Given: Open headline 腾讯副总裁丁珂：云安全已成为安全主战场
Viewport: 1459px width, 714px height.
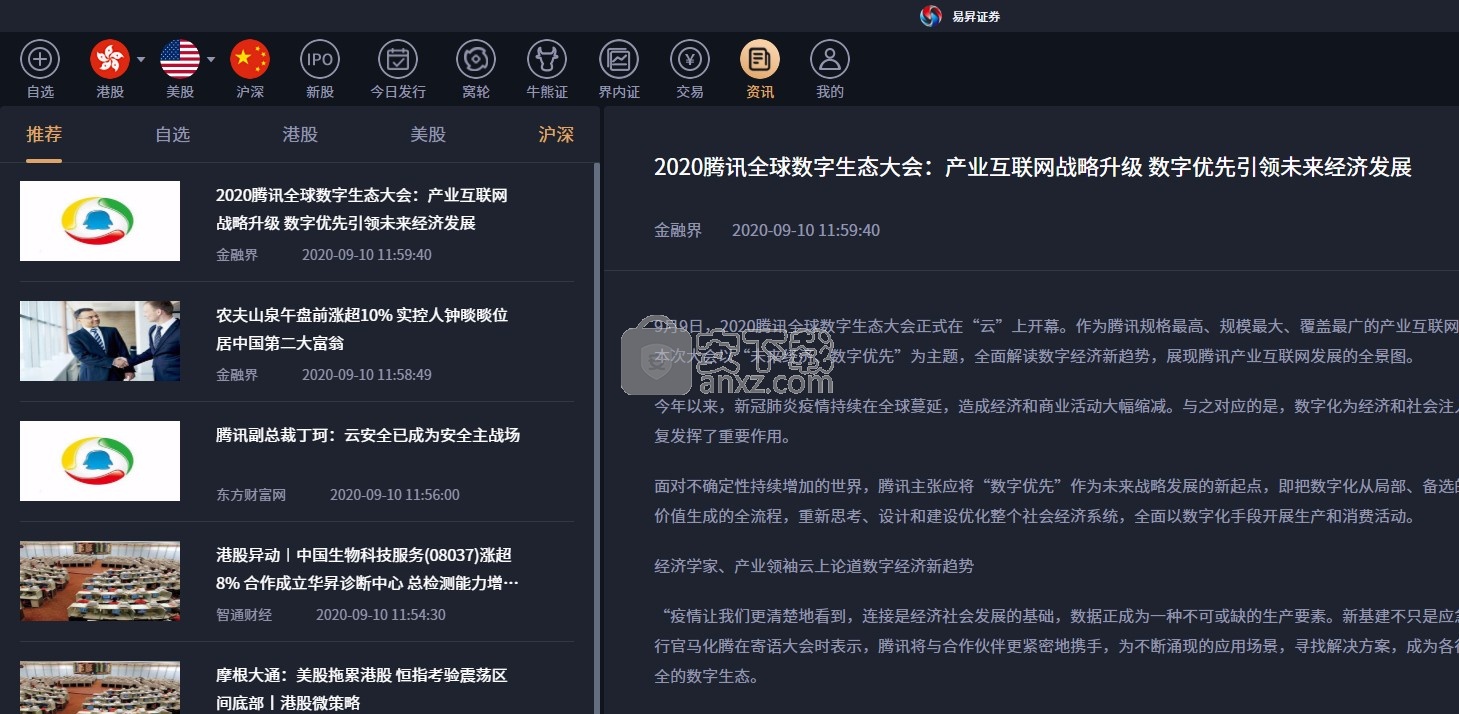Looking at the screenshot, I should click(368, 435).
